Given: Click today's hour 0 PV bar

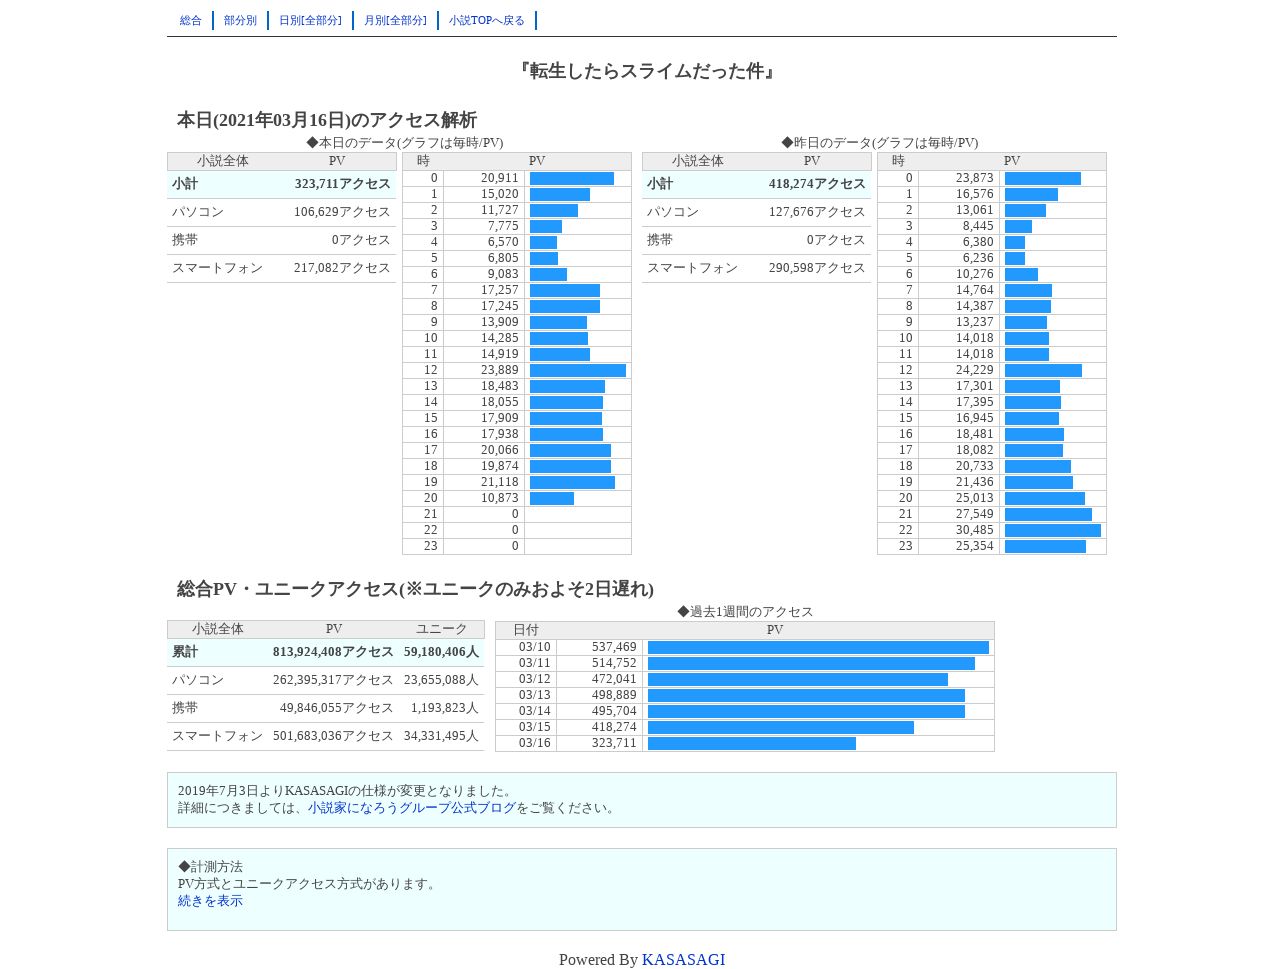Looking at the screenshot, I should click(572, 178).
